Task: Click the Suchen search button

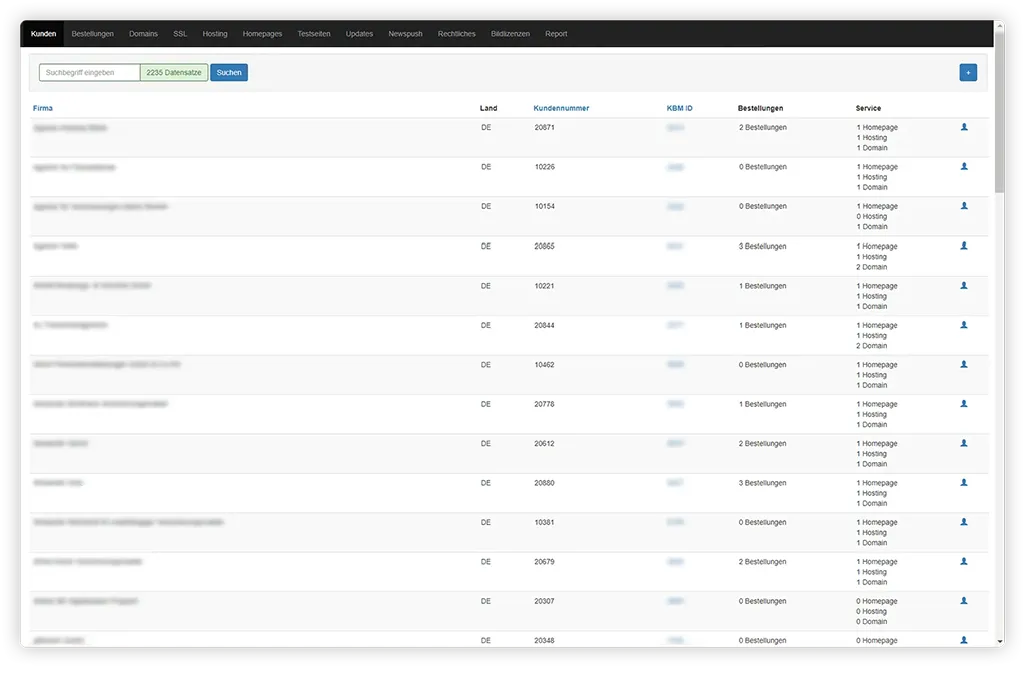Action: 229,72
